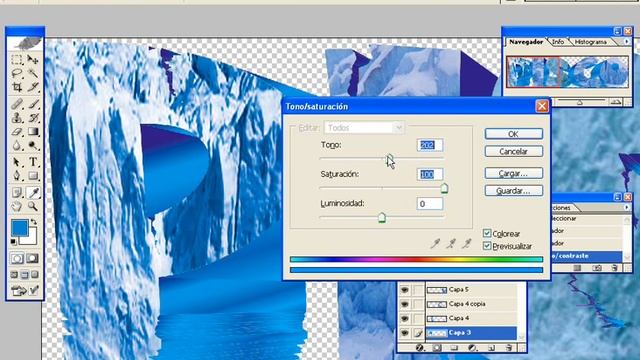
Task: Toggle the Previsualizar checkbox
Action: coord(487,246)
